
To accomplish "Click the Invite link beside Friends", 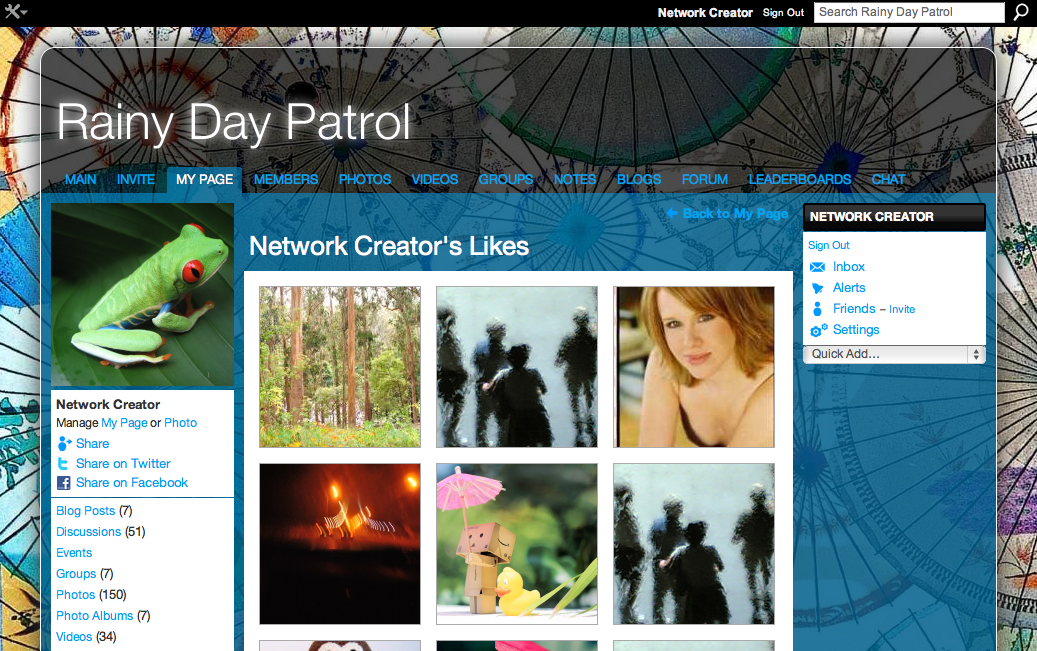I will tap(902, 310).
